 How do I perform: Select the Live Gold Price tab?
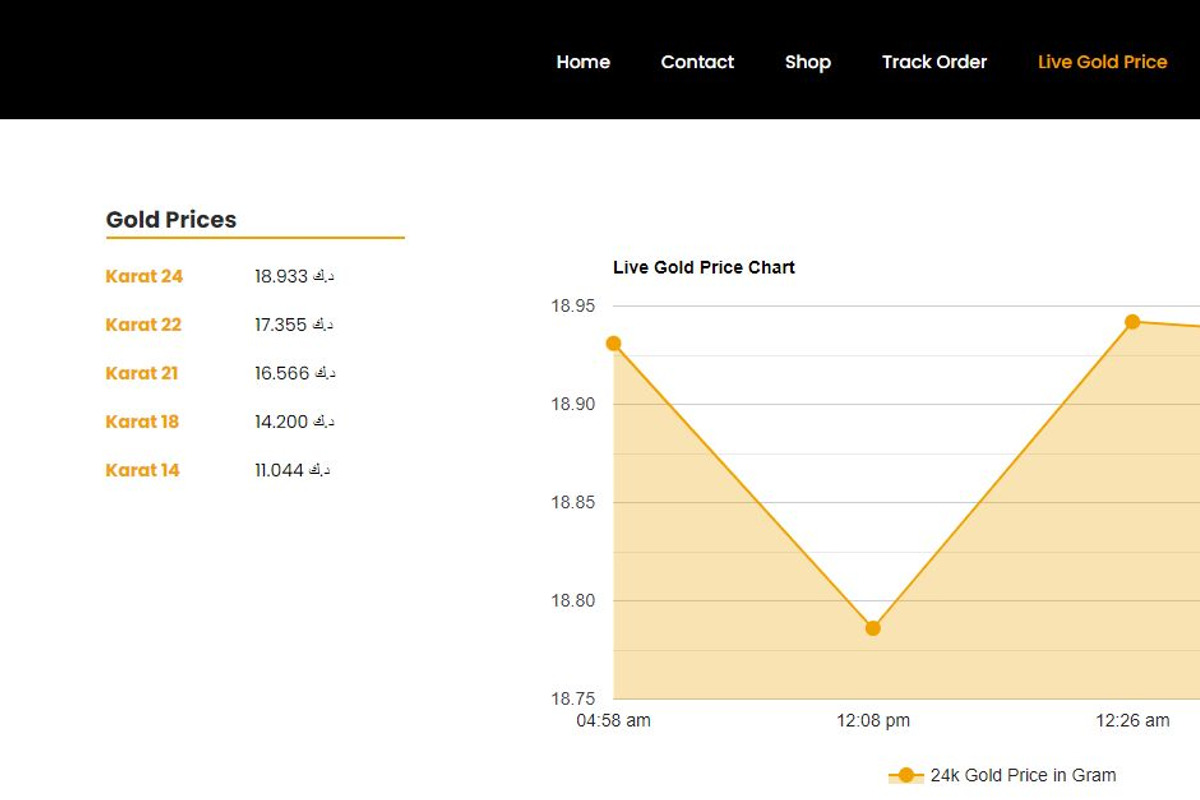[1101, 62]
